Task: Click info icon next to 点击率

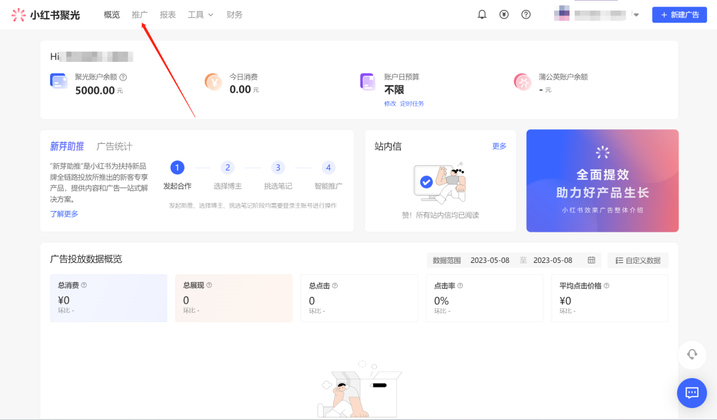Action: (x=460, y=286)
